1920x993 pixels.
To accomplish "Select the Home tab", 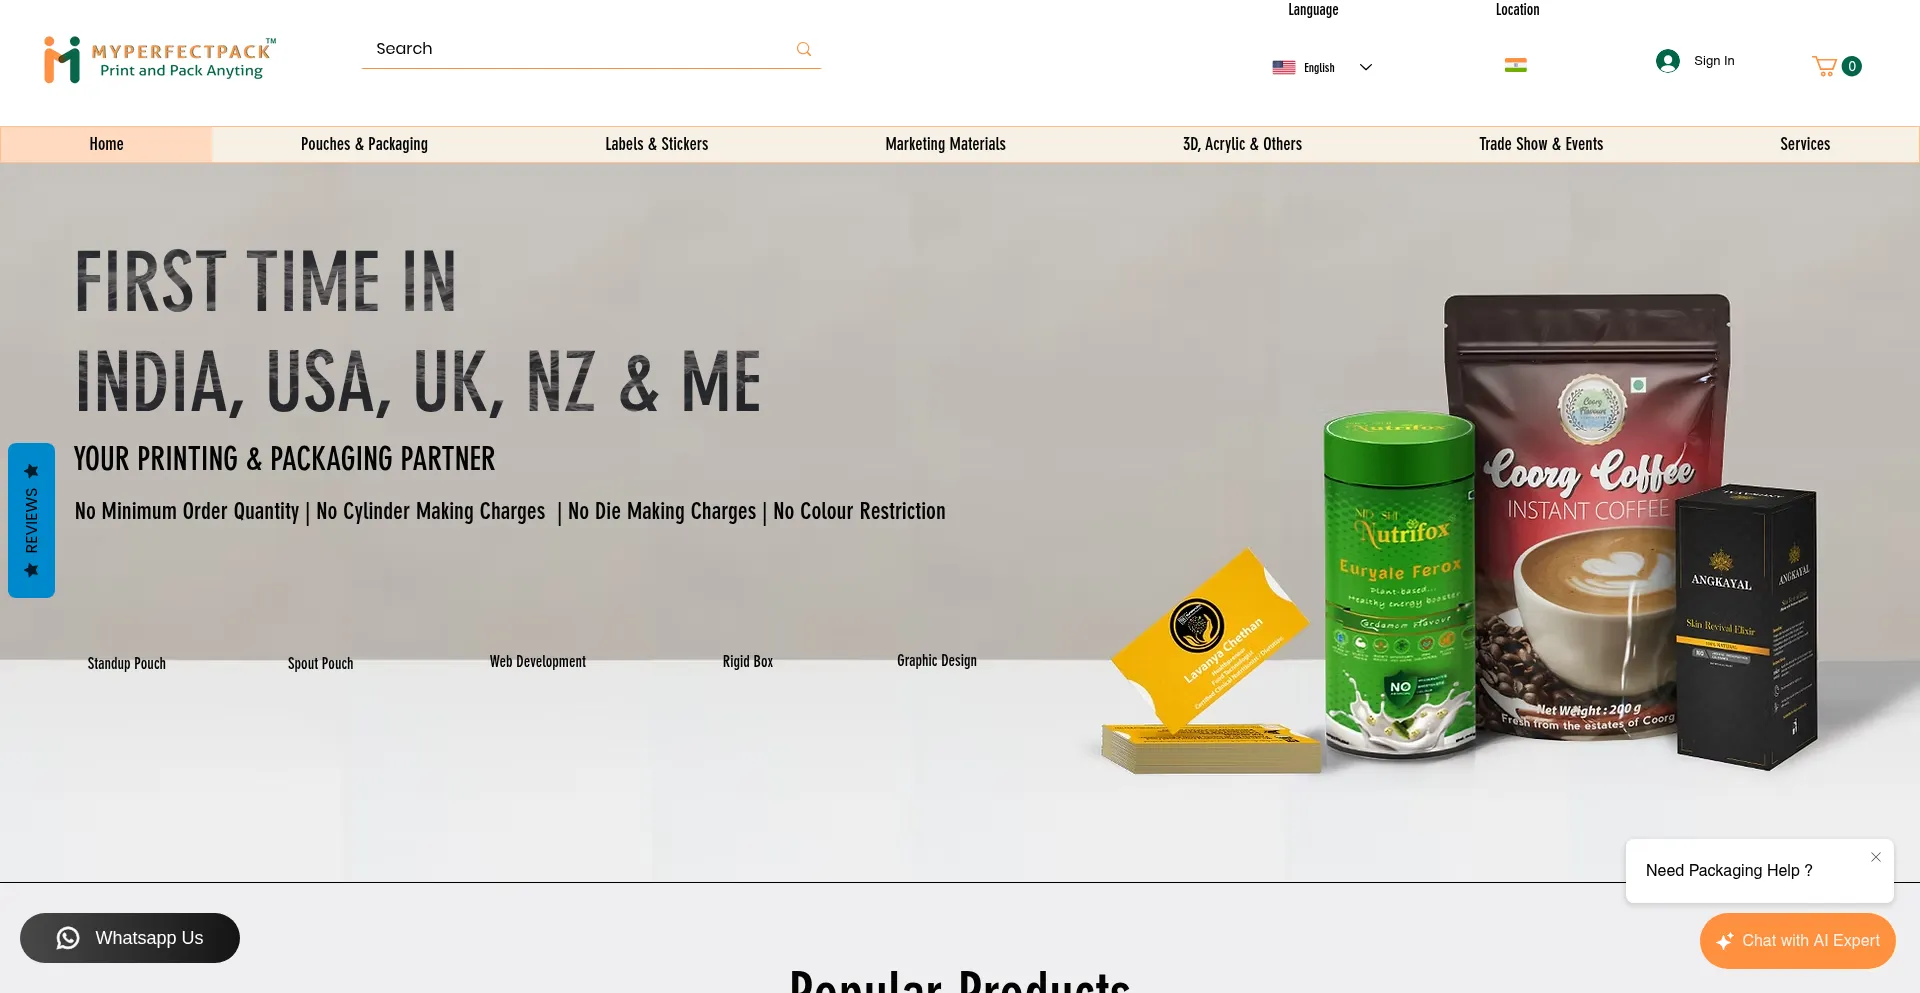I will 106,144.
